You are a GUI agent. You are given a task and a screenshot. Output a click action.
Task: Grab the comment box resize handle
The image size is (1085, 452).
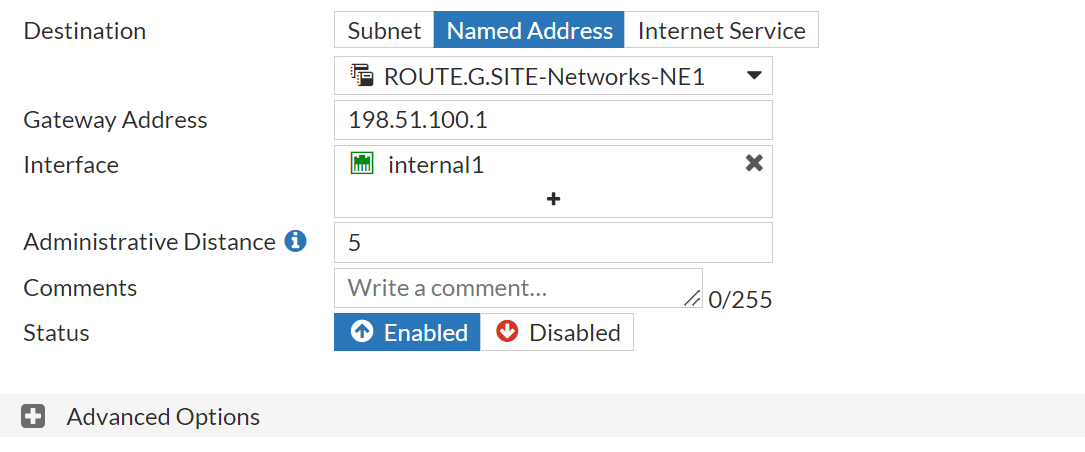[692, 298]
